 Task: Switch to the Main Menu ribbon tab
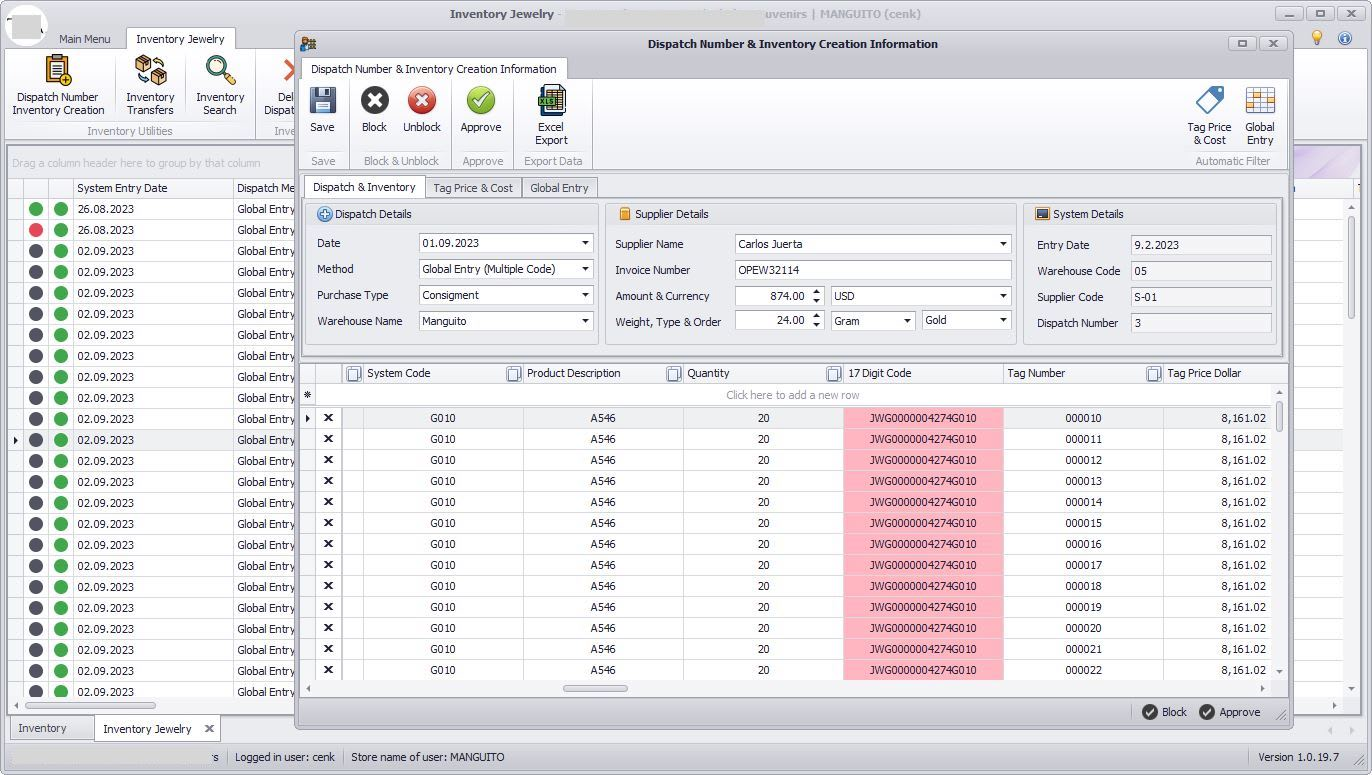point(84,39)
